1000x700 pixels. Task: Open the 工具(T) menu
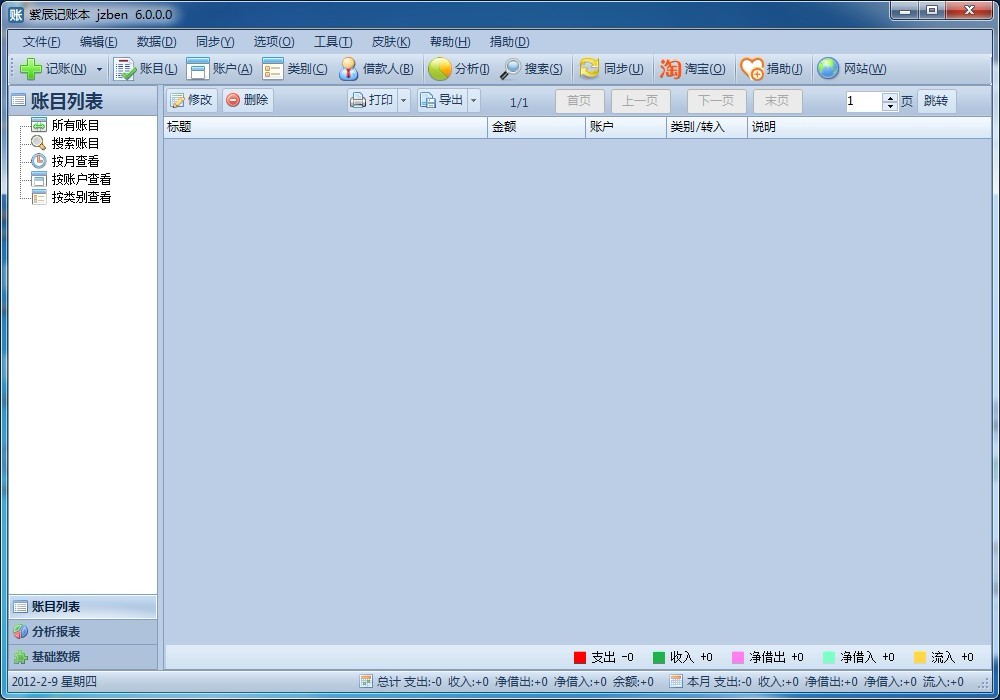333,42
